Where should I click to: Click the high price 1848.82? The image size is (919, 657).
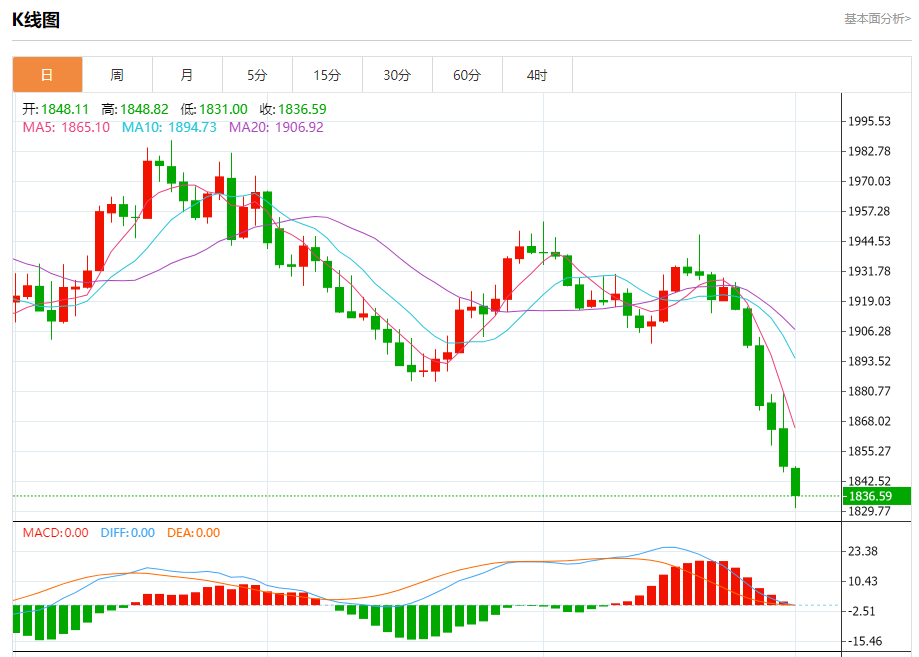144,109
